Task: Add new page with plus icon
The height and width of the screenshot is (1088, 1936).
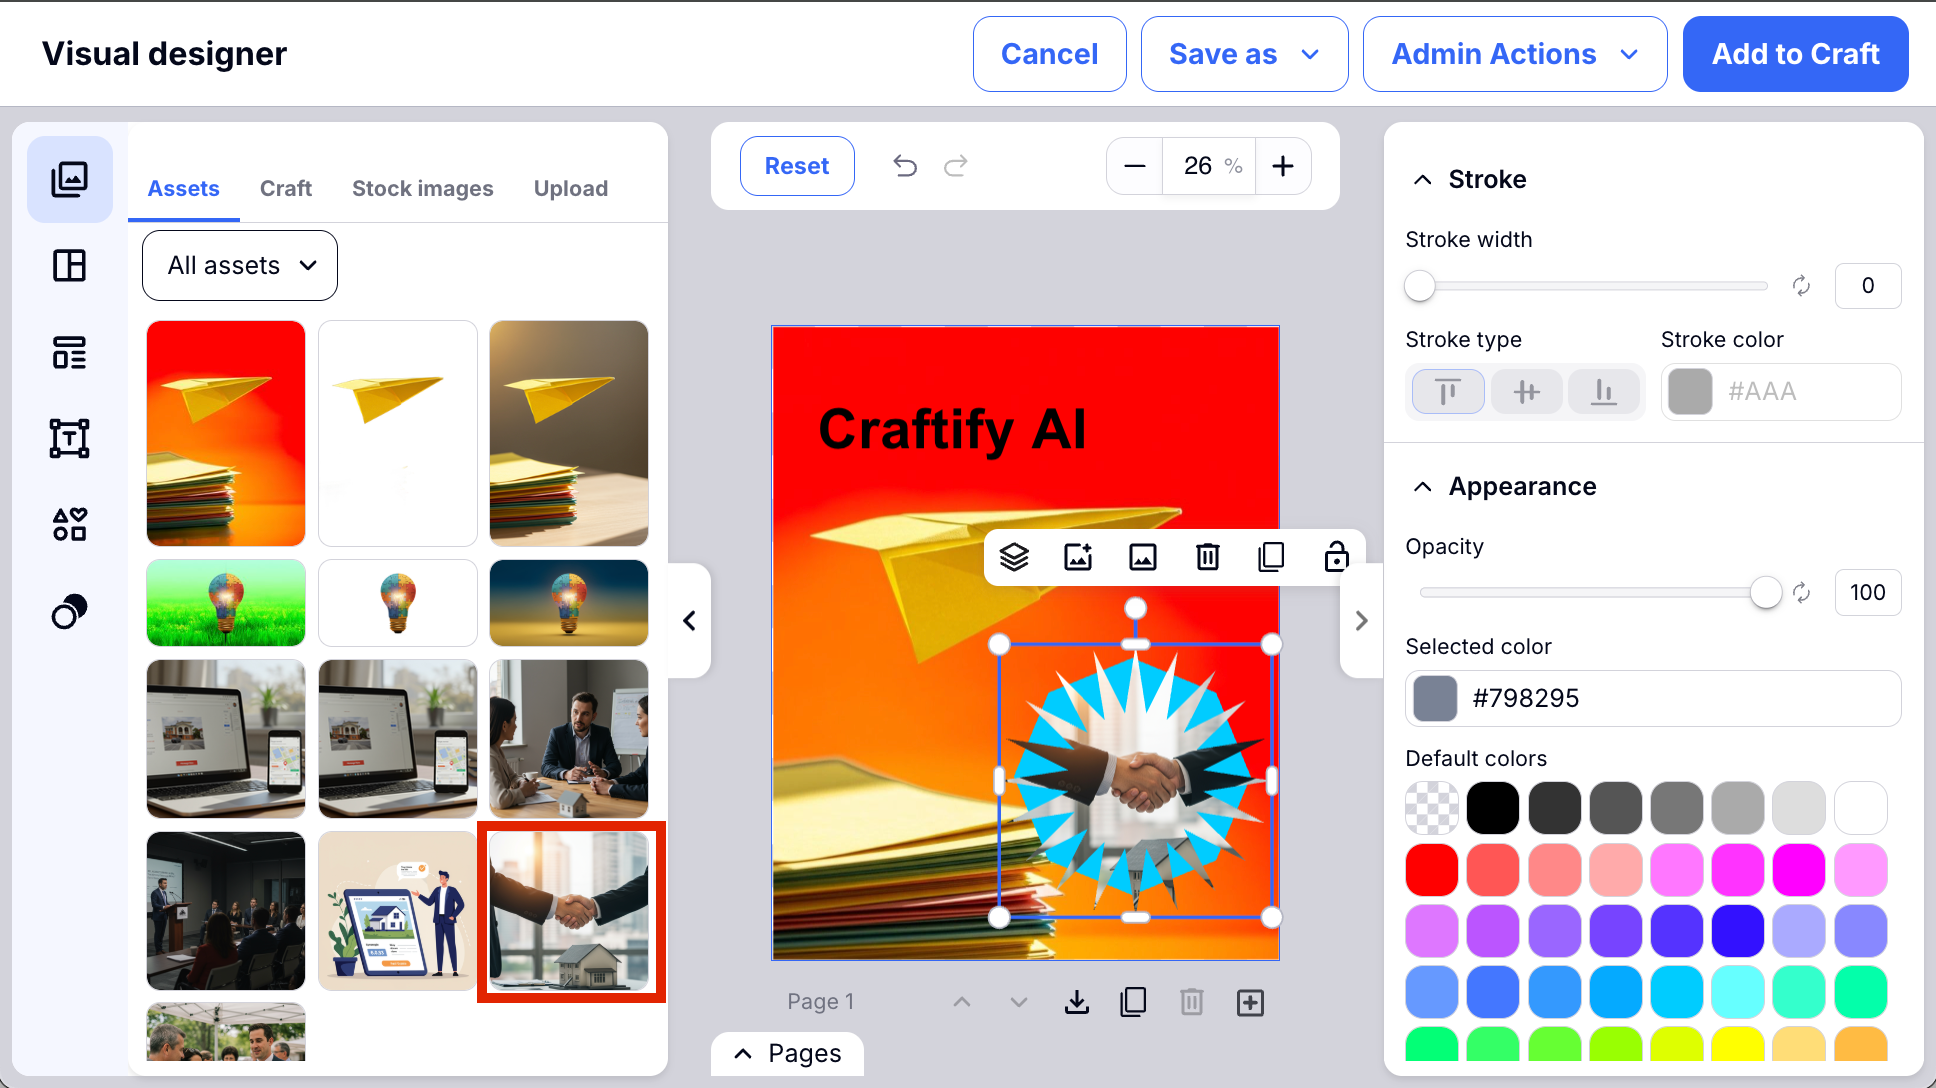Action: 1250,1002
